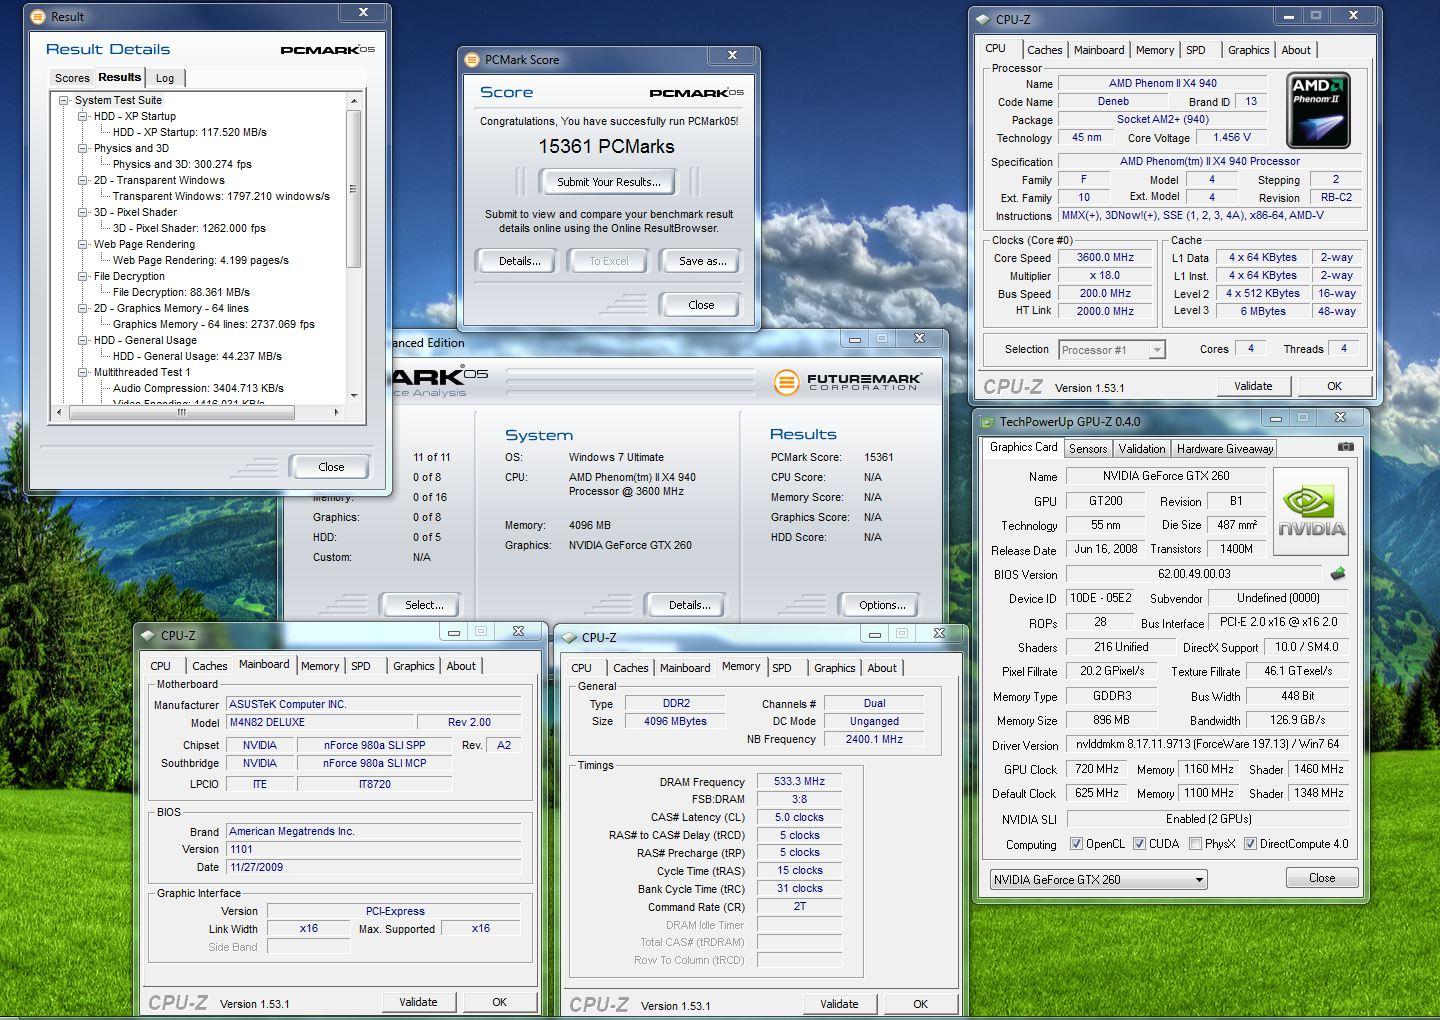The image size is (1440, 1020).
Task: Click the M4N82 DELUXE model field
Action: (320, 722)
